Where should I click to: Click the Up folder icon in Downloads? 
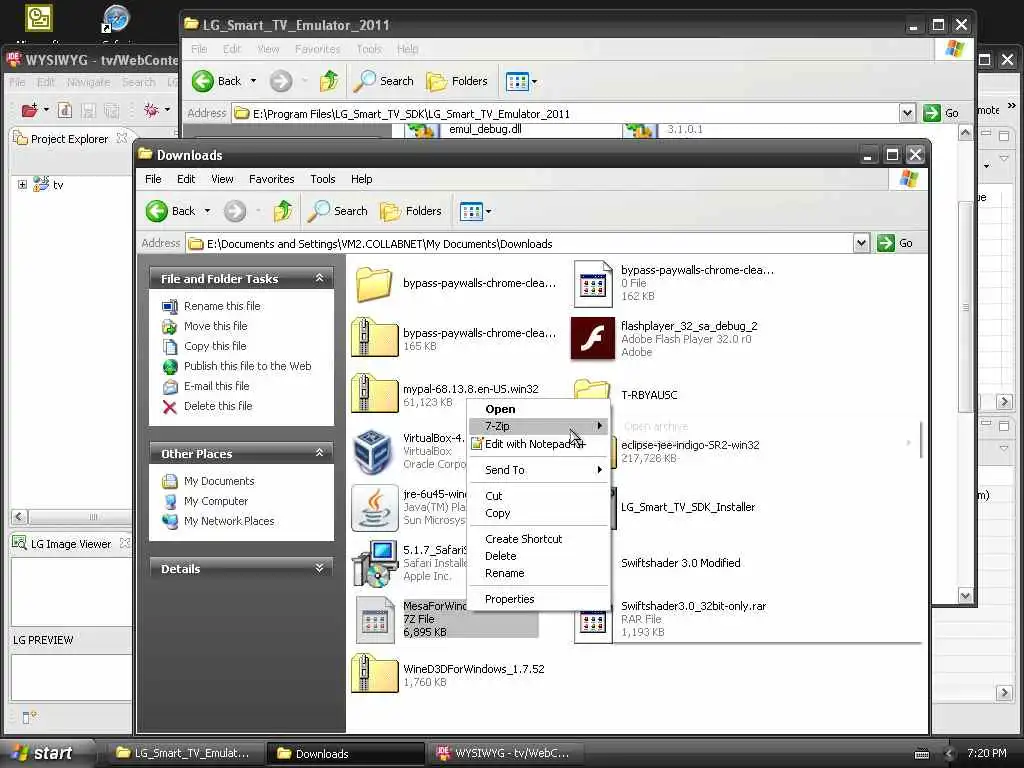pos(283,211)
